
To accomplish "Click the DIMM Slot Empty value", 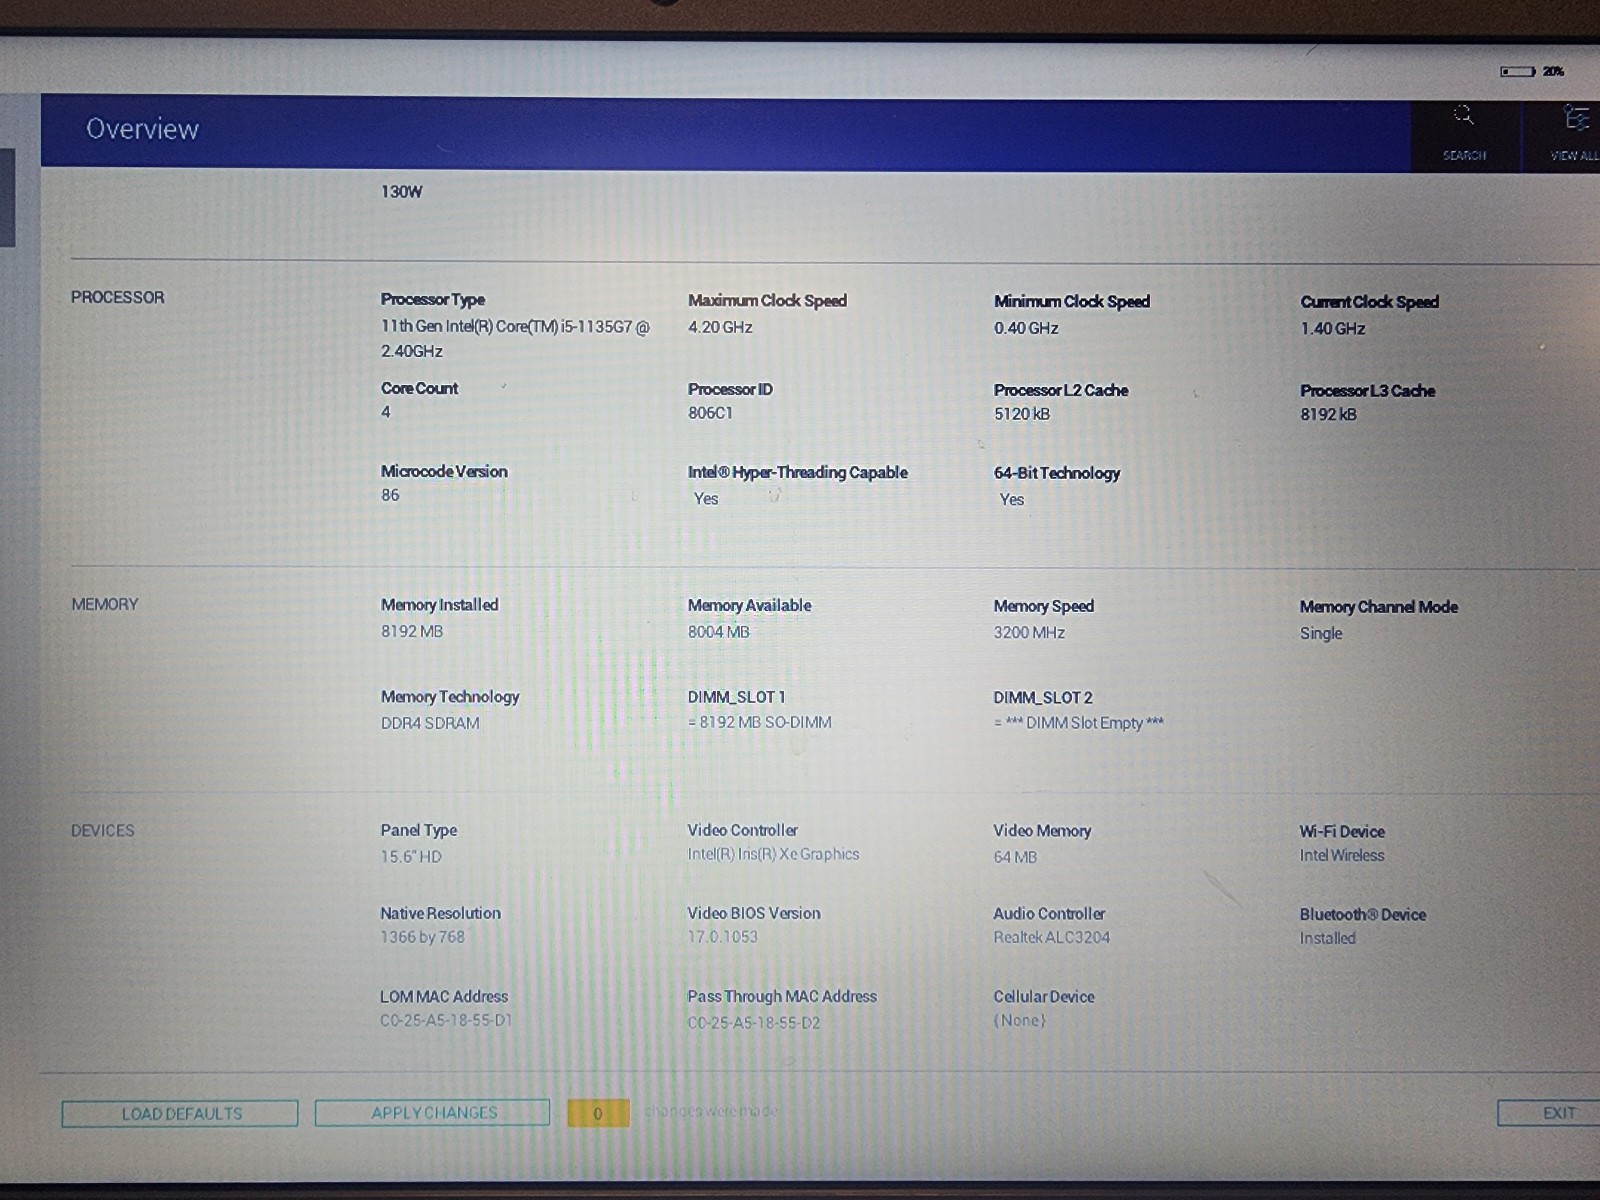I will pyautogui.click(x=1079, y=723).
